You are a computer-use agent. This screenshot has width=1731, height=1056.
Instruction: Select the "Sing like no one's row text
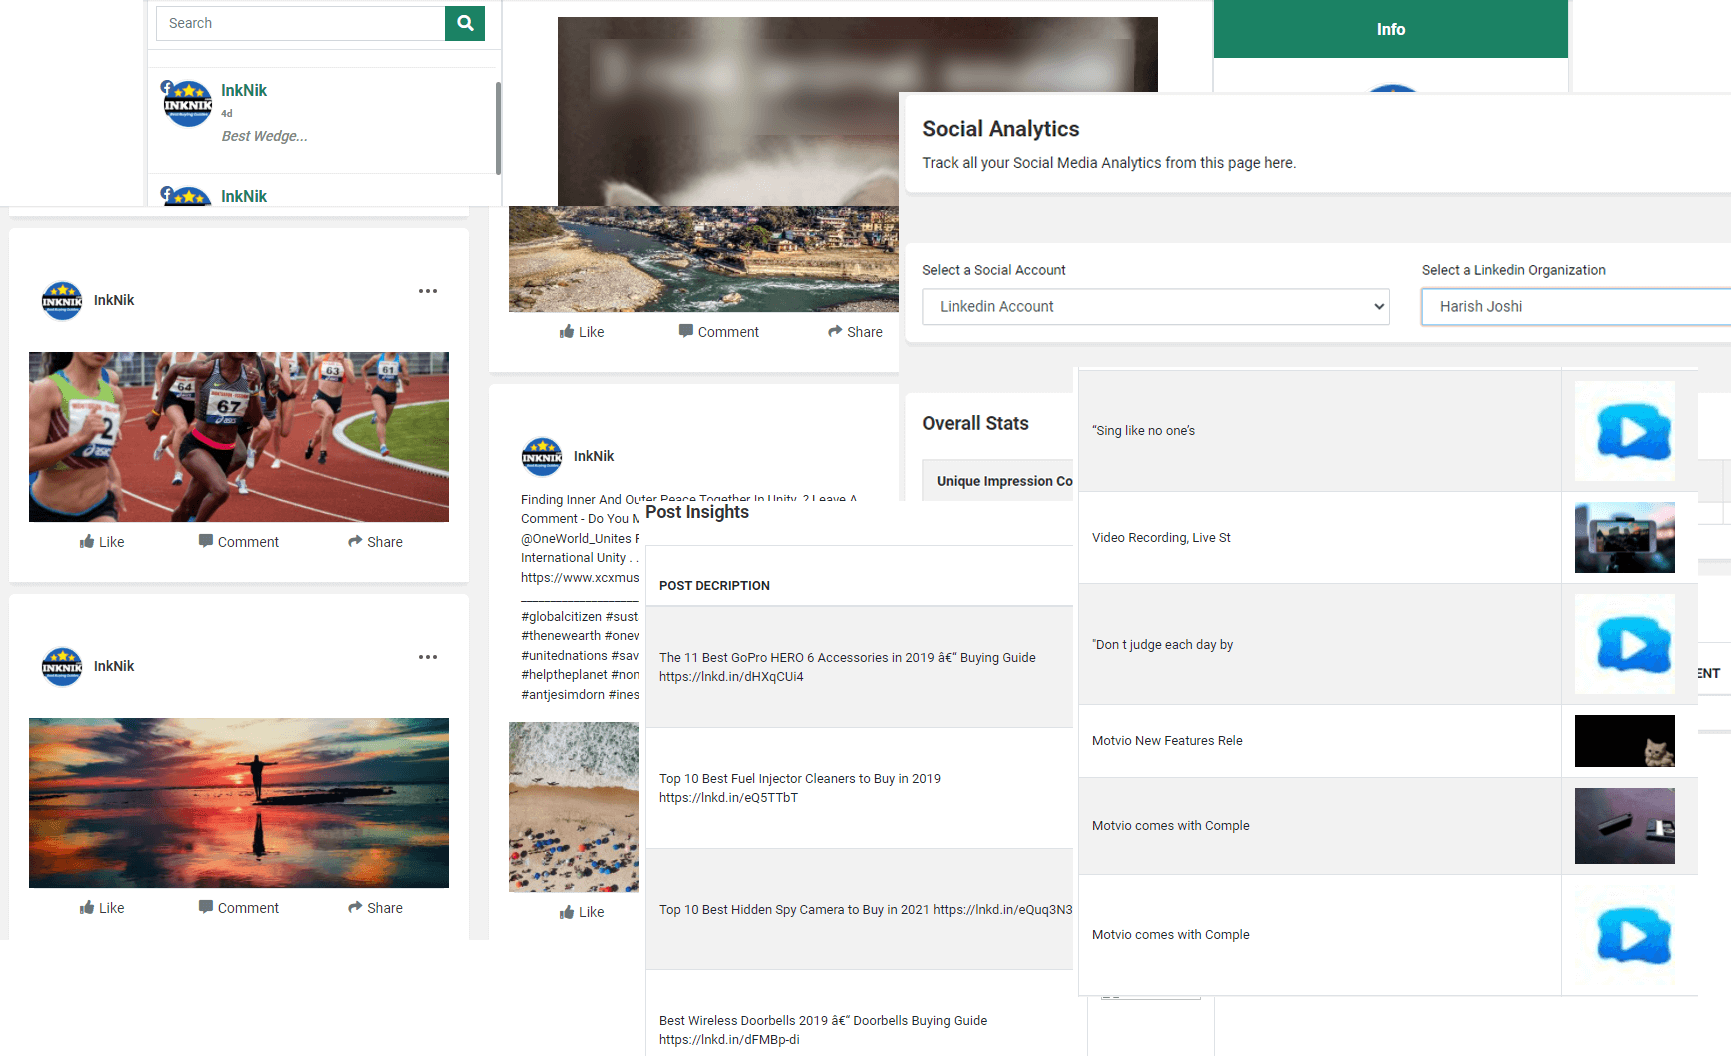click(1143, 431)
